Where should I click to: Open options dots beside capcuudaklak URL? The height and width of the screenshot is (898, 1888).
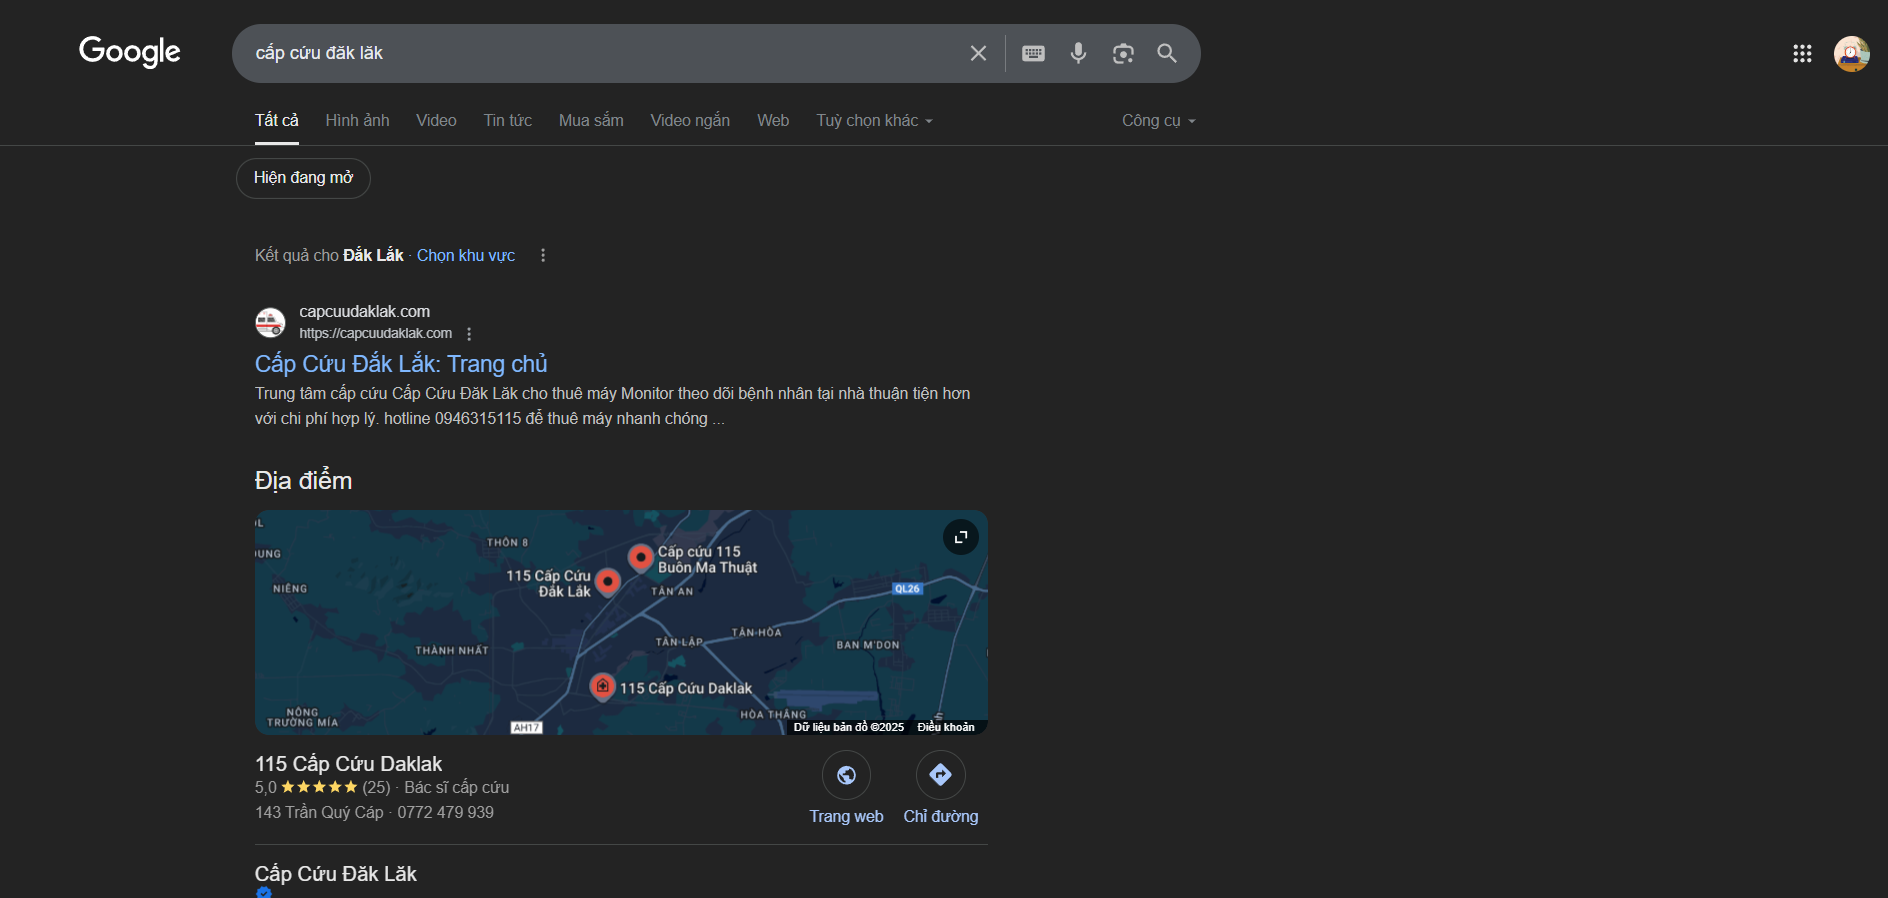[469, 334]
